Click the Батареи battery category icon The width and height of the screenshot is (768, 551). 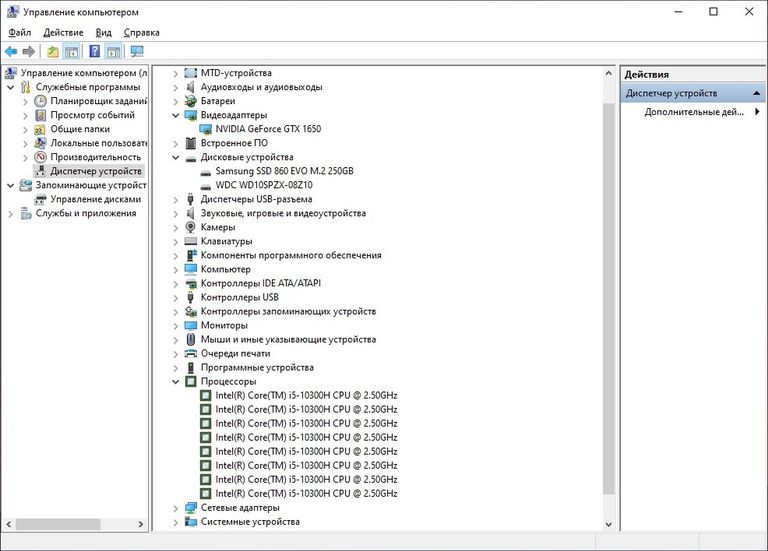coord(191,101)
